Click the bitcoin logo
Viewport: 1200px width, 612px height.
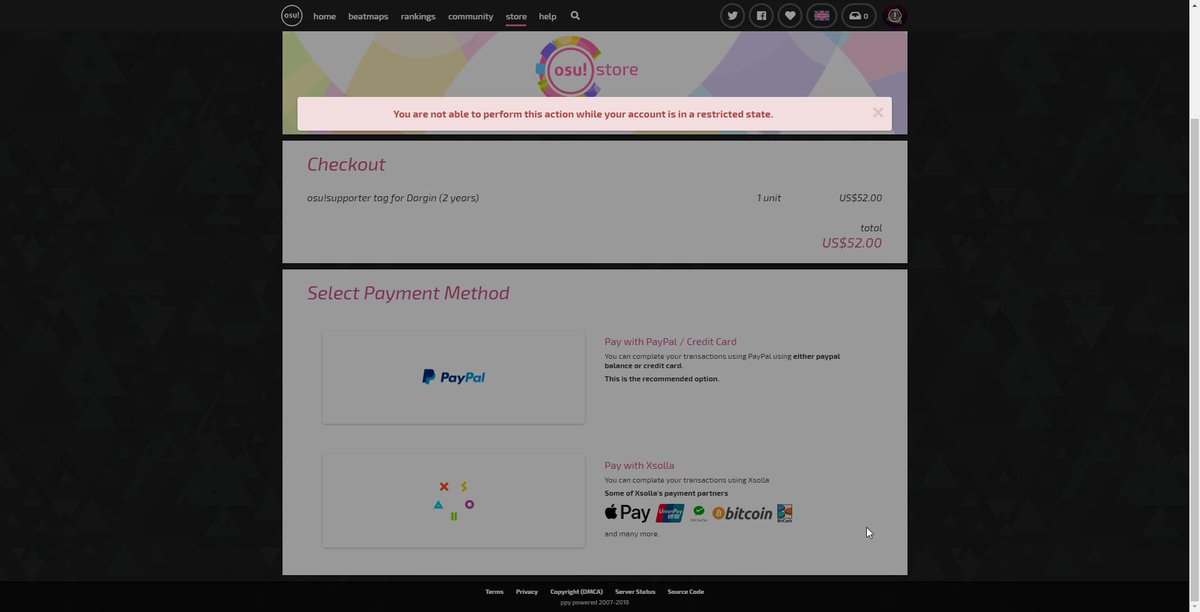(x=742, y=513)
